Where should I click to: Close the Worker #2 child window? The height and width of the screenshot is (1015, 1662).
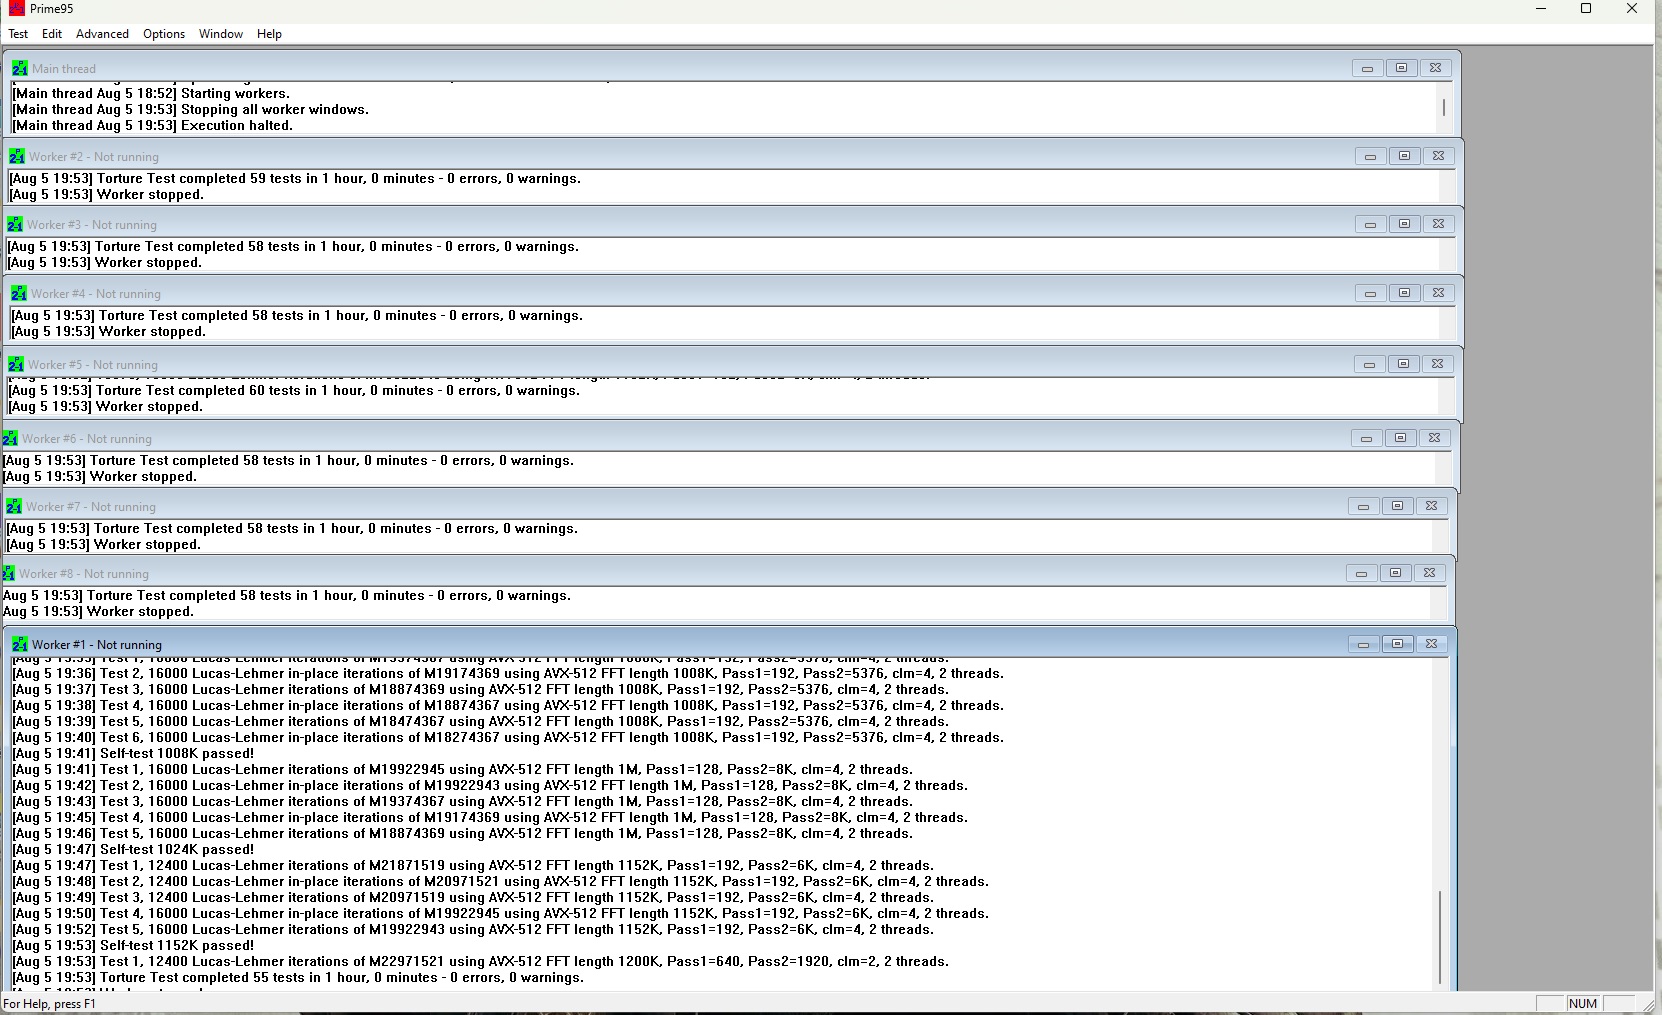1438,156
